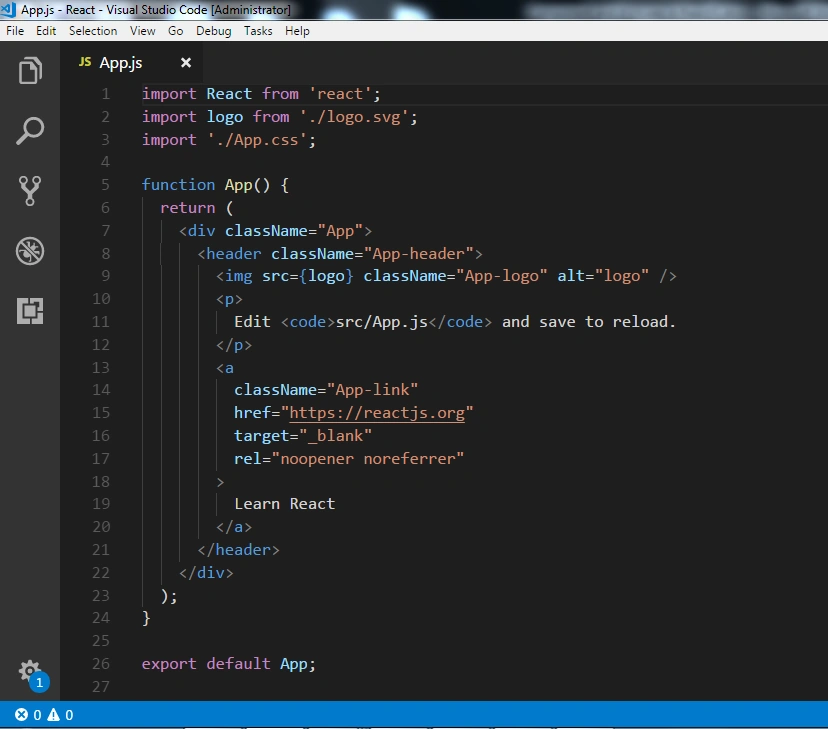
Task: Click "noopener noreferrer" rel value
Action: [x=368, y=459]
